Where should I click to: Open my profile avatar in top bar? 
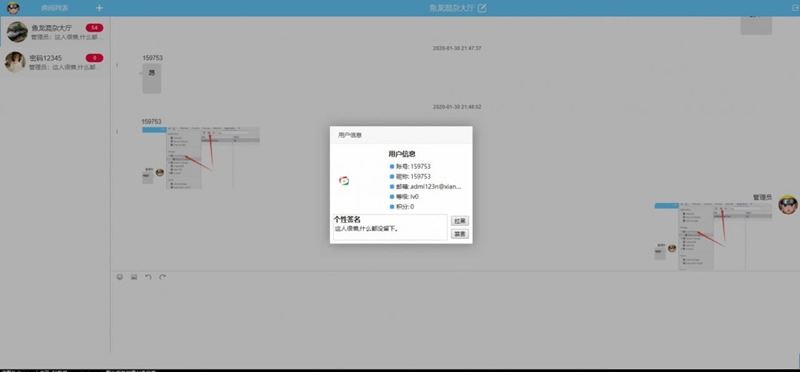pyautogui.click(x=13, y=8)
